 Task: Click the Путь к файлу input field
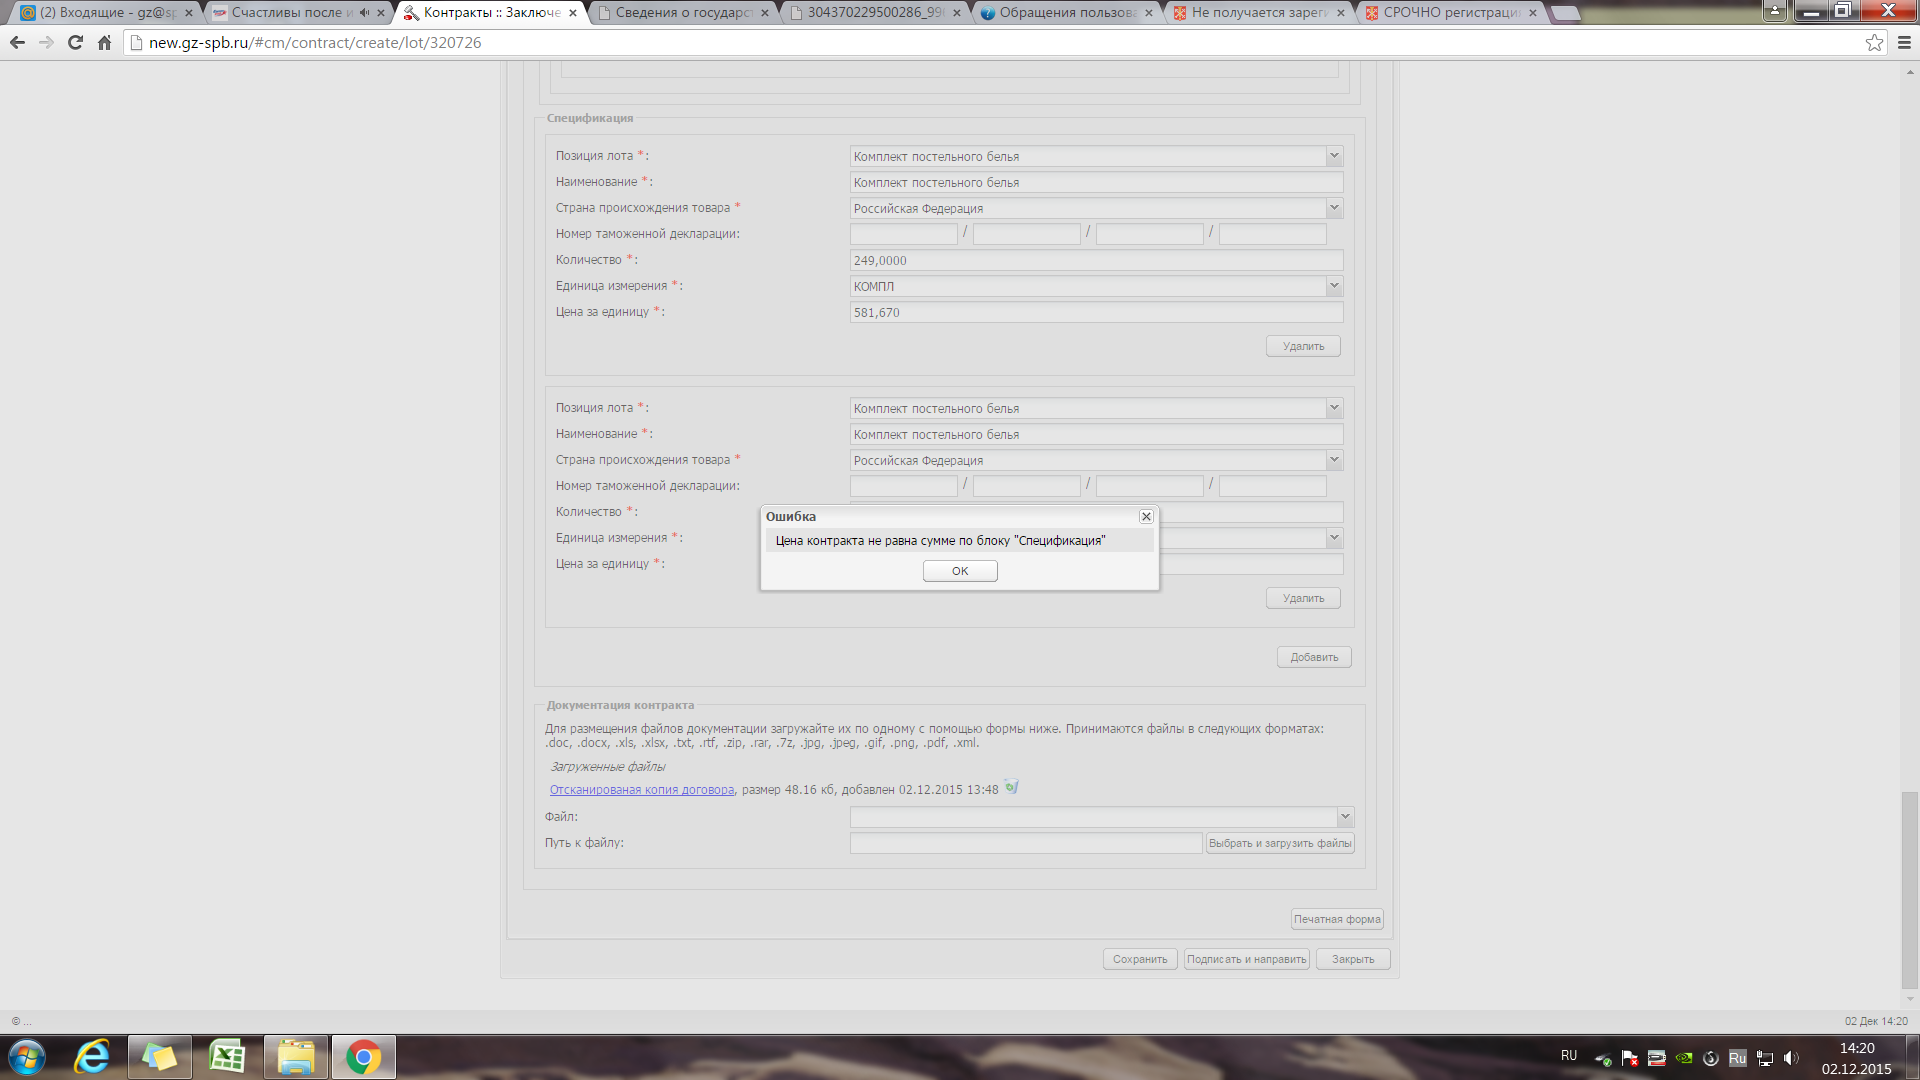(1025, 843)
